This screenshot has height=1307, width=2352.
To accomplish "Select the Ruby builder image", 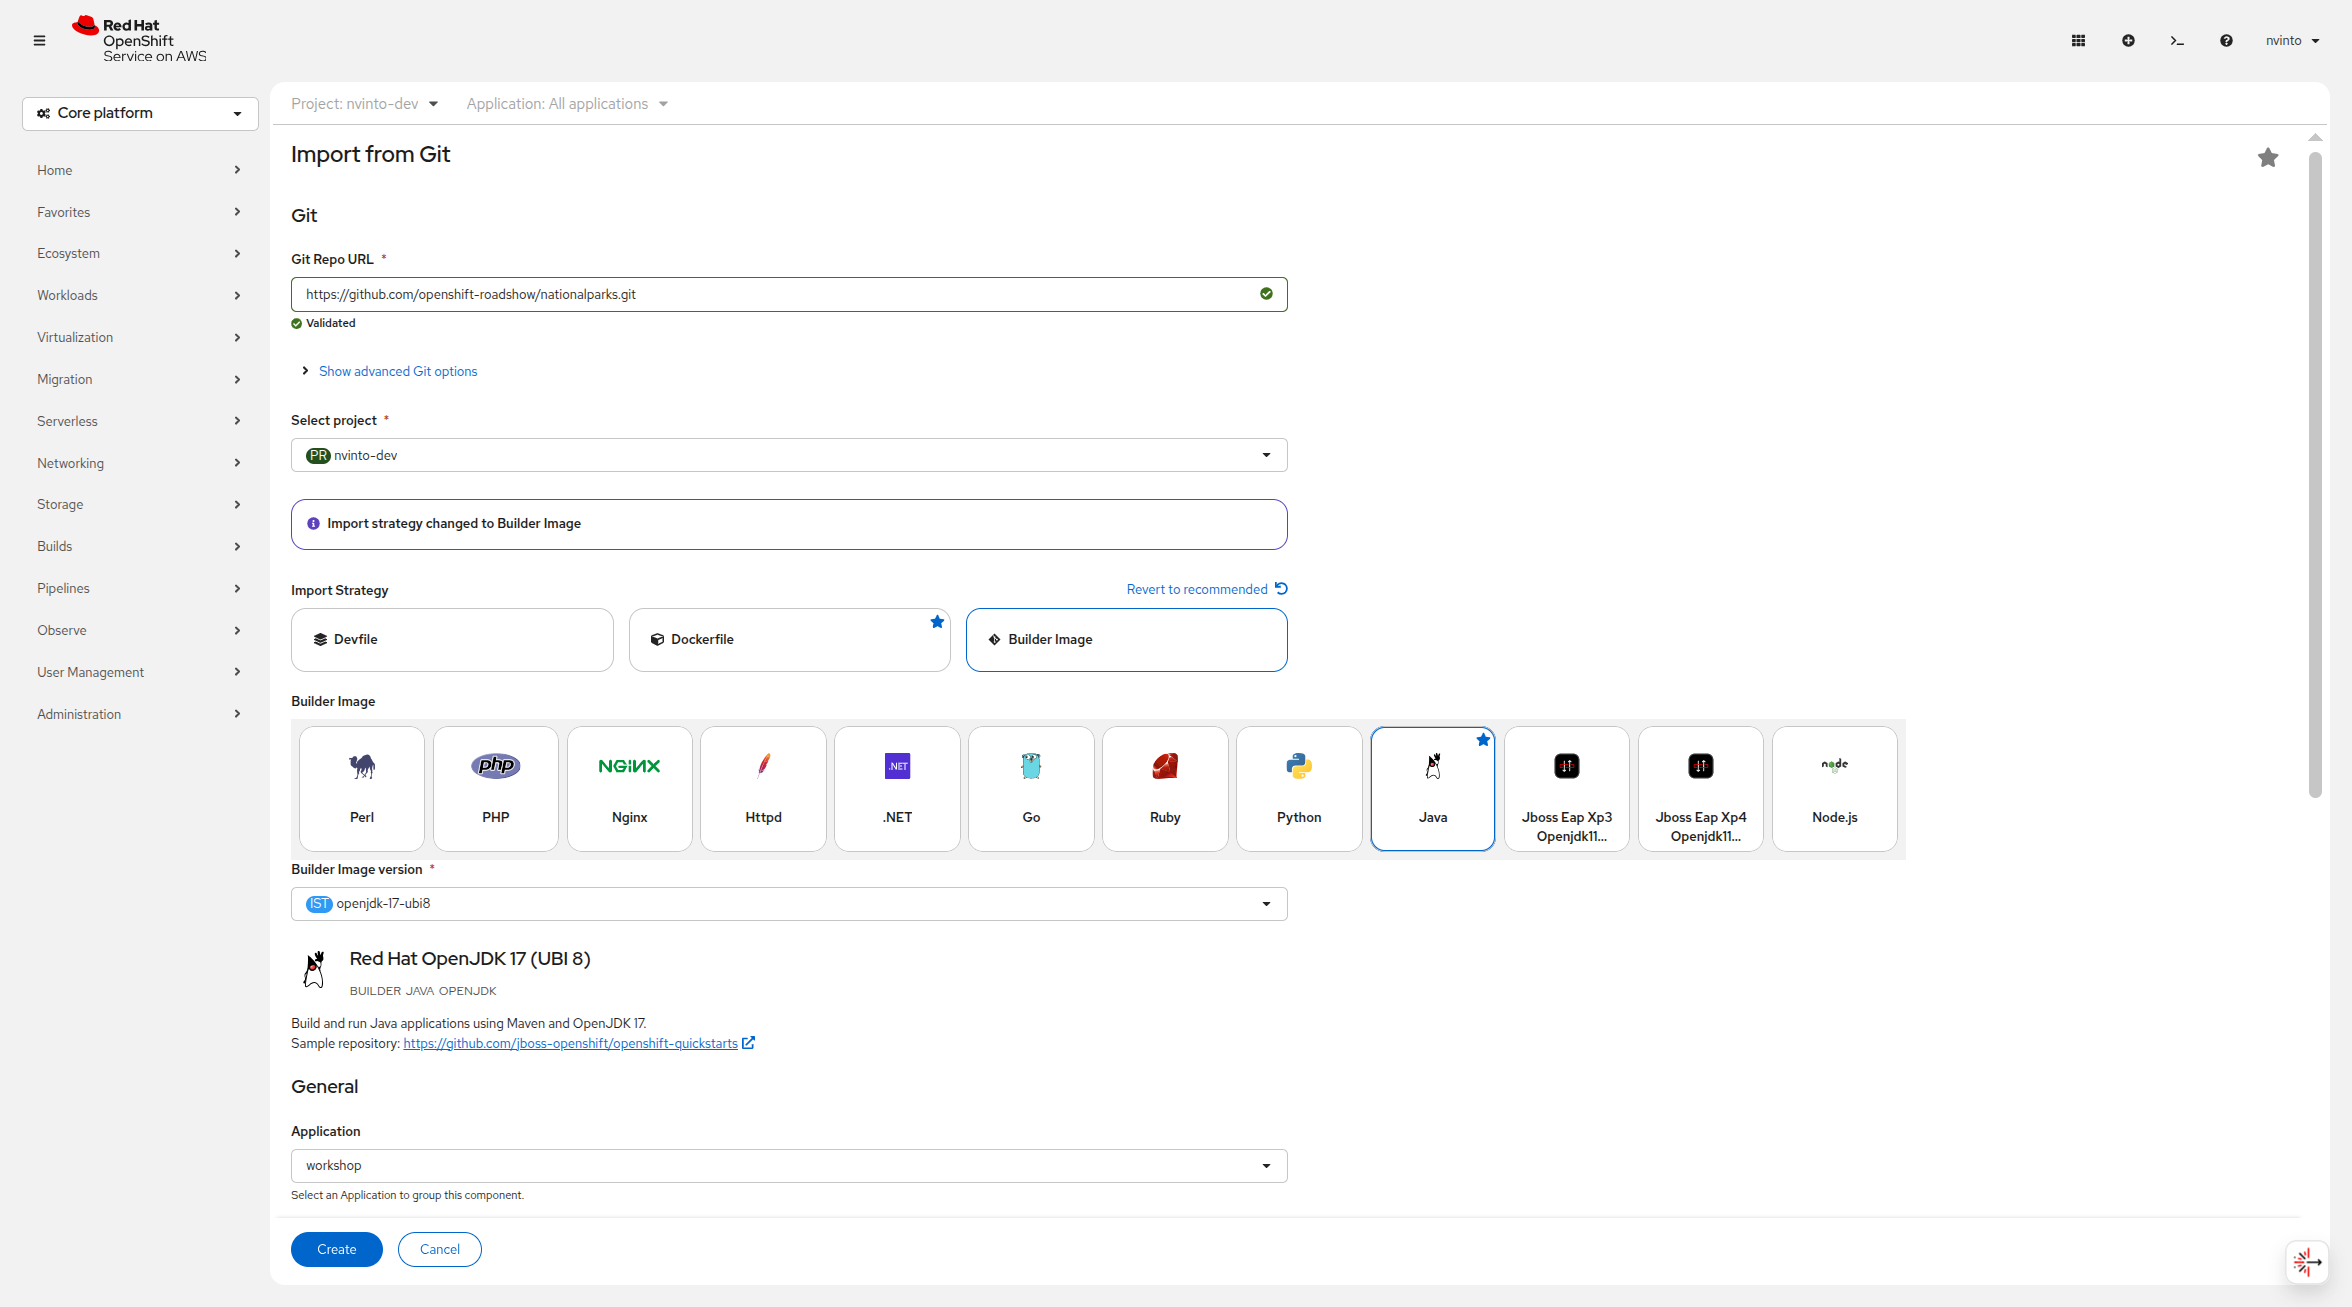I will pos(1165,789).
